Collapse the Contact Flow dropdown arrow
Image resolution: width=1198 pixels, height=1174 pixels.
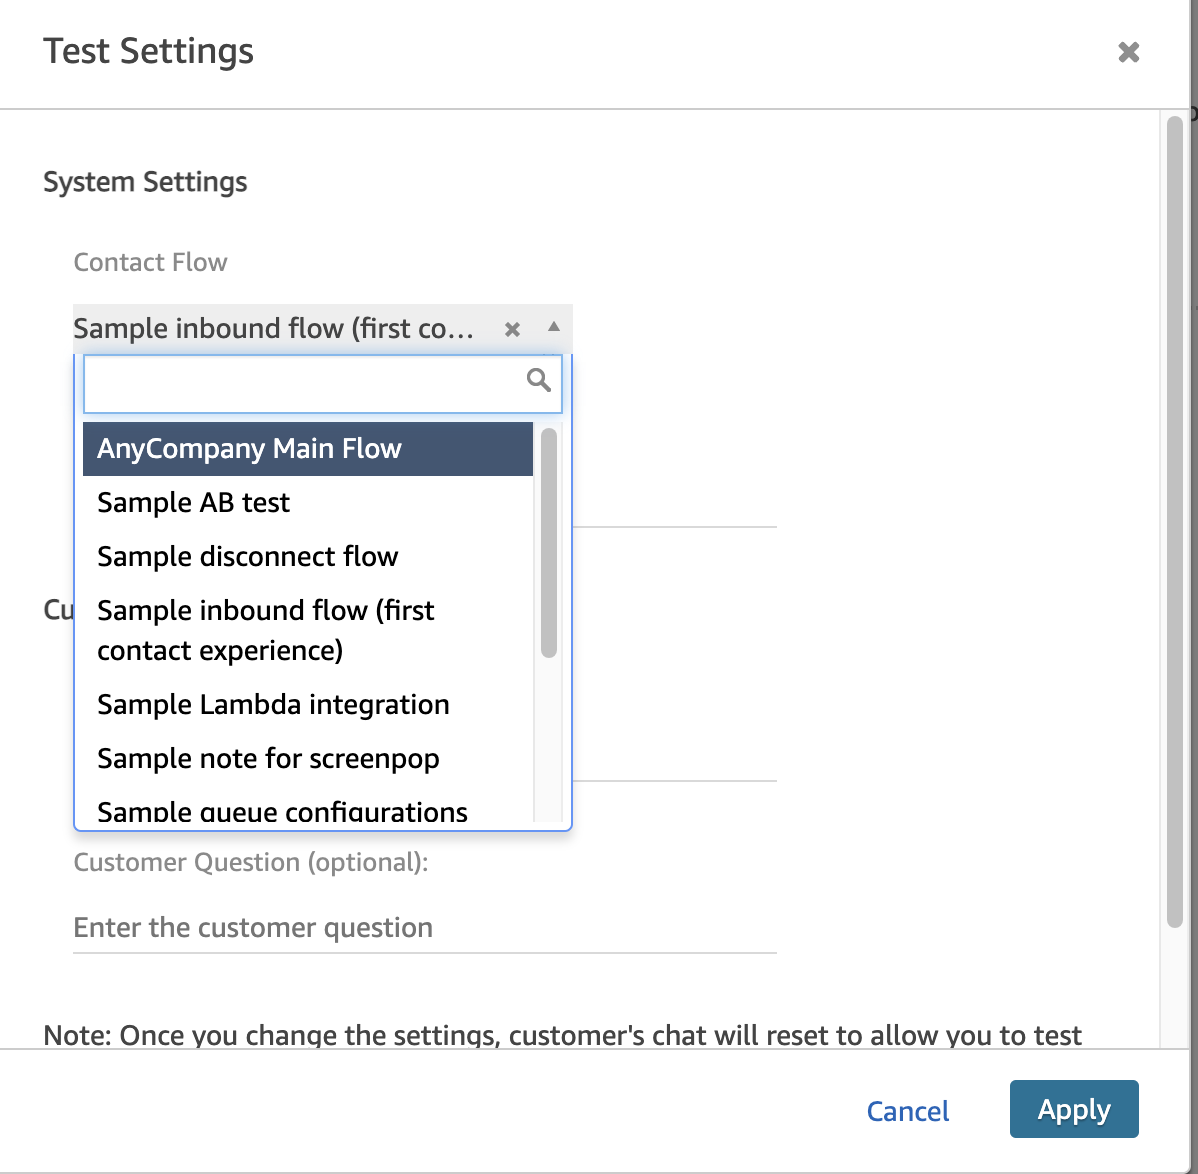pyautogui.click(x=554, y=327)
